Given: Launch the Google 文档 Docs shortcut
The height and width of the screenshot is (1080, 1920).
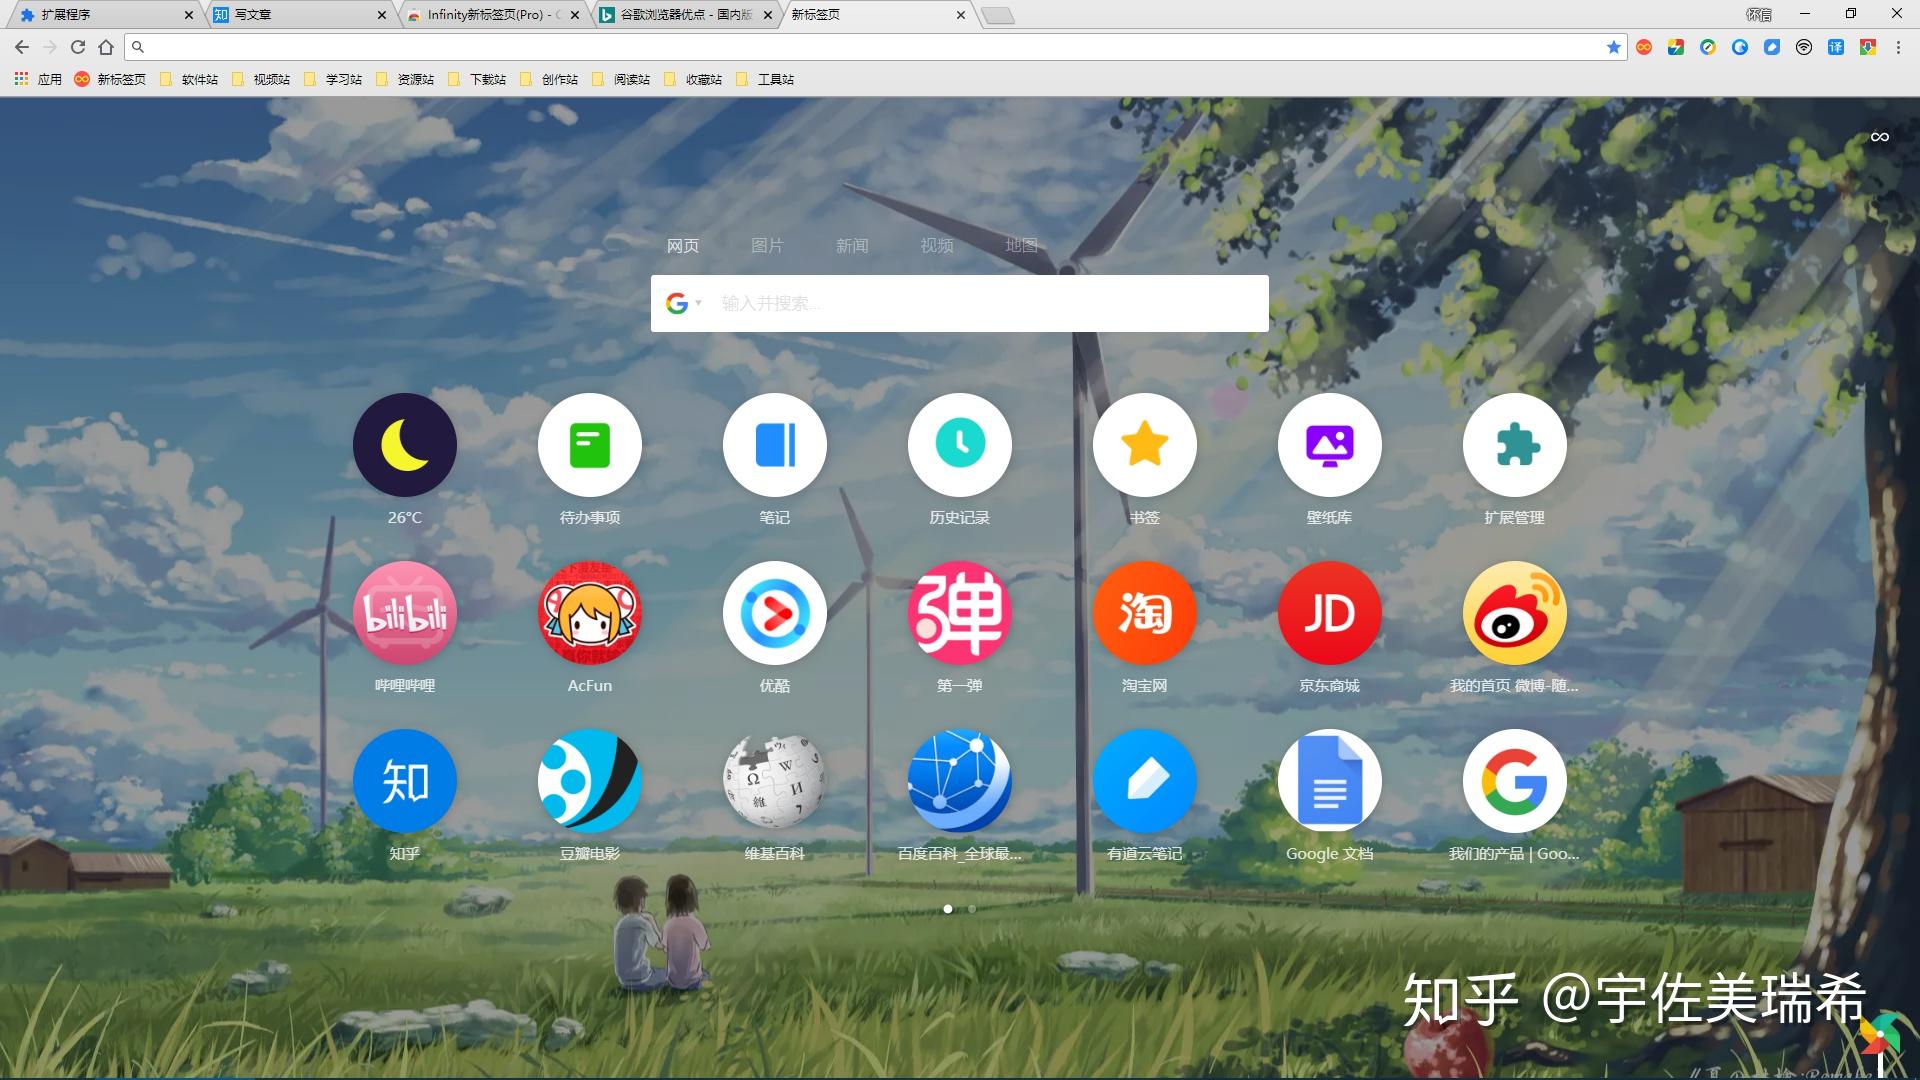Looking at the screenshot, I should [x=1330, y=781].
